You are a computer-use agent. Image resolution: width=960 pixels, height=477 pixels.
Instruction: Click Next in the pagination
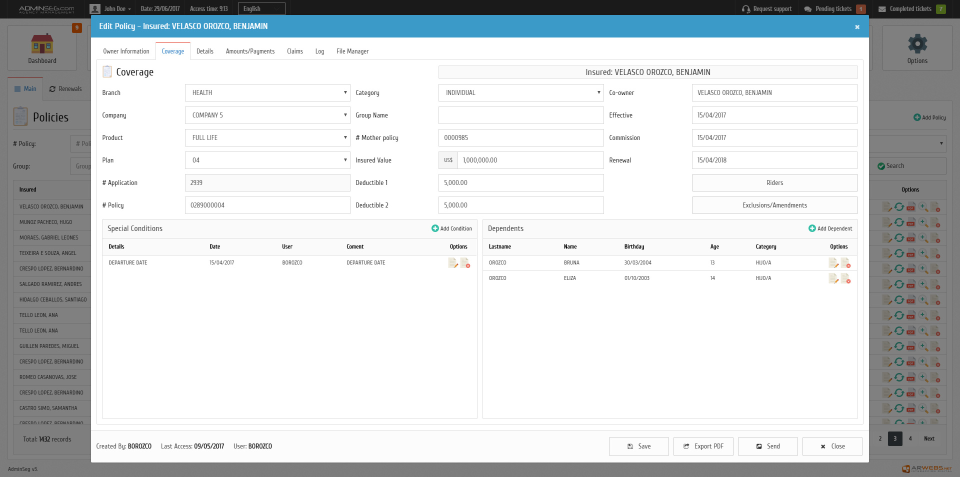929,438
